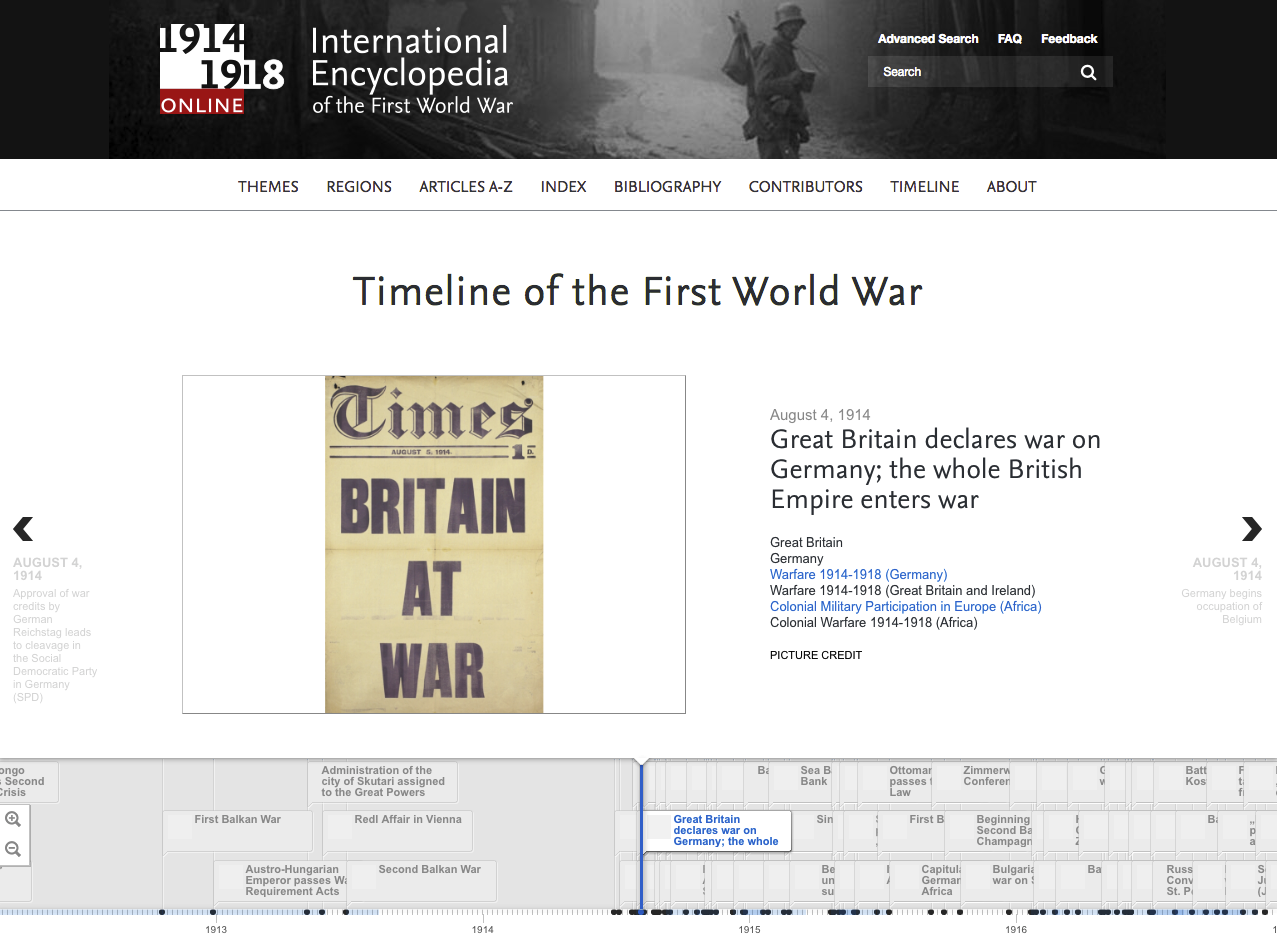
Task: Select Redl Affair in Vienna event
Action: (398, 830)
